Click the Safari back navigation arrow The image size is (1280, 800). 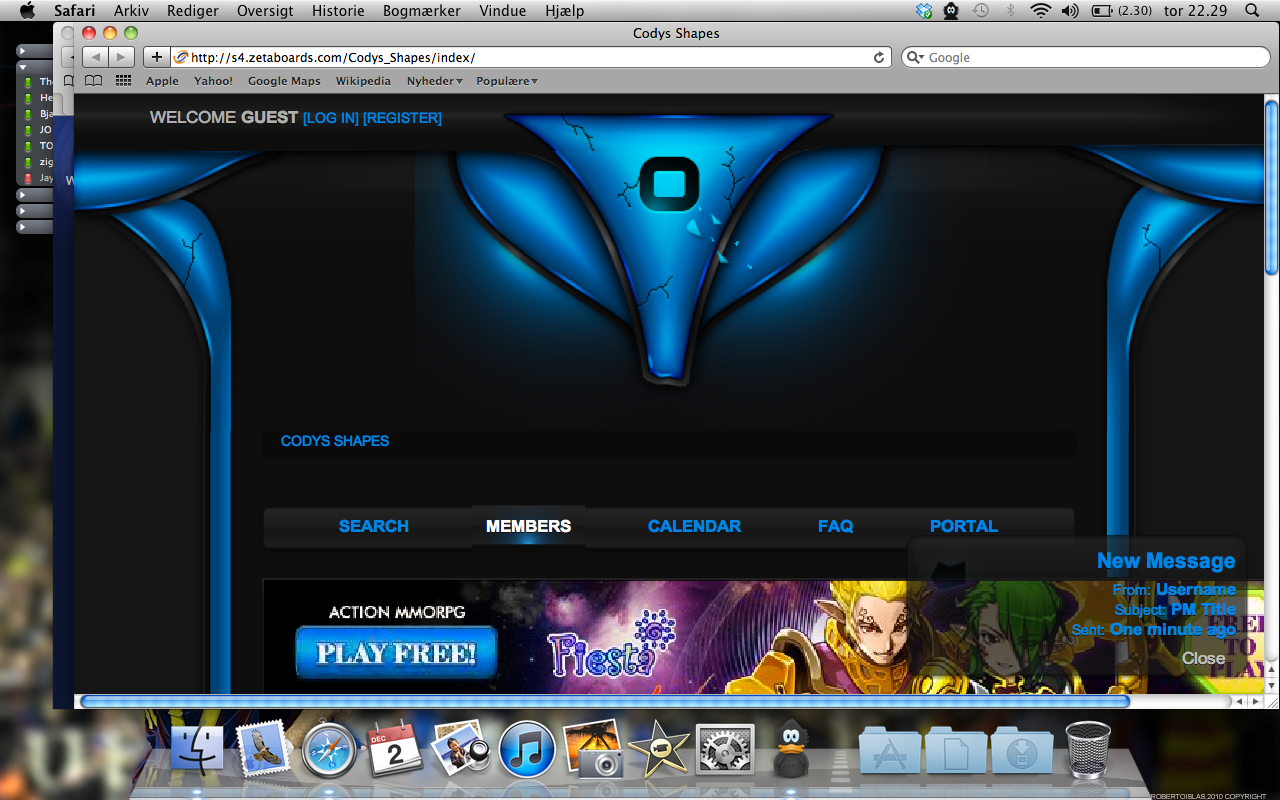click(x=95, y=57)
